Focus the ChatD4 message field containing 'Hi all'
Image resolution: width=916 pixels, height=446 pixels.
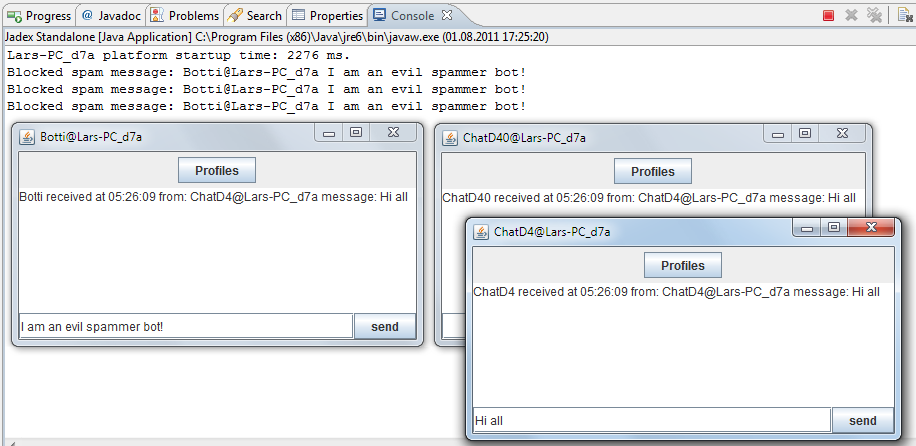(650, 421)
